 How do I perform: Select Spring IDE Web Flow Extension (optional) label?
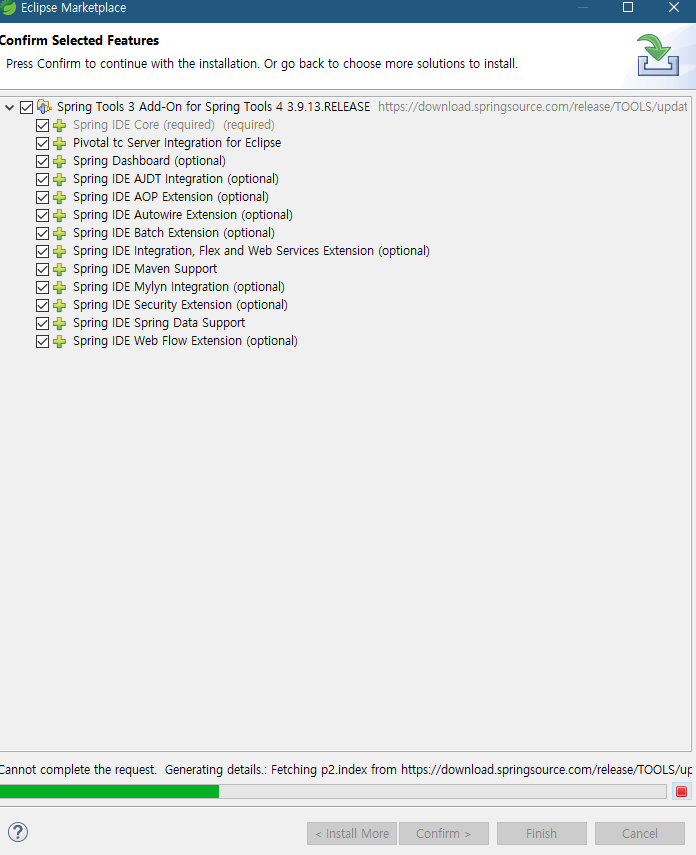[x=185, y=341]
